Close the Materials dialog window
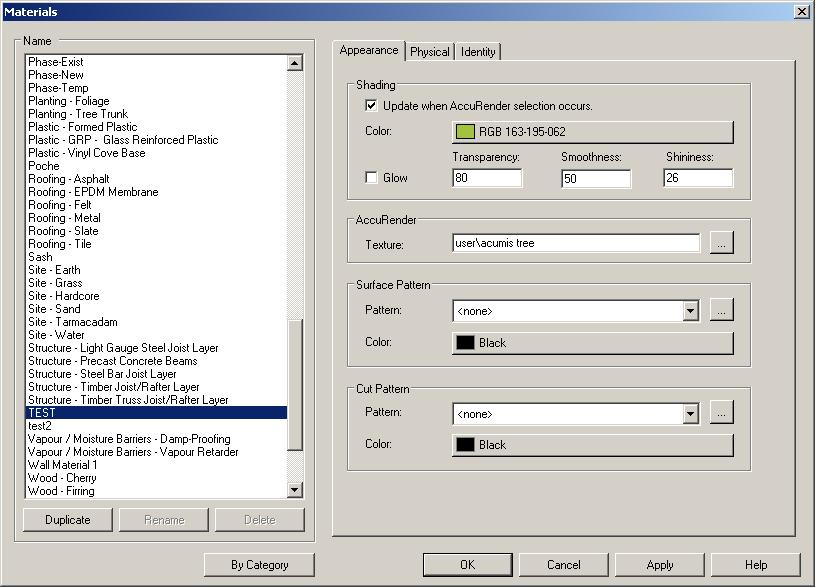The height and width of the screenshot is (587, 815). tap(801, 11)
